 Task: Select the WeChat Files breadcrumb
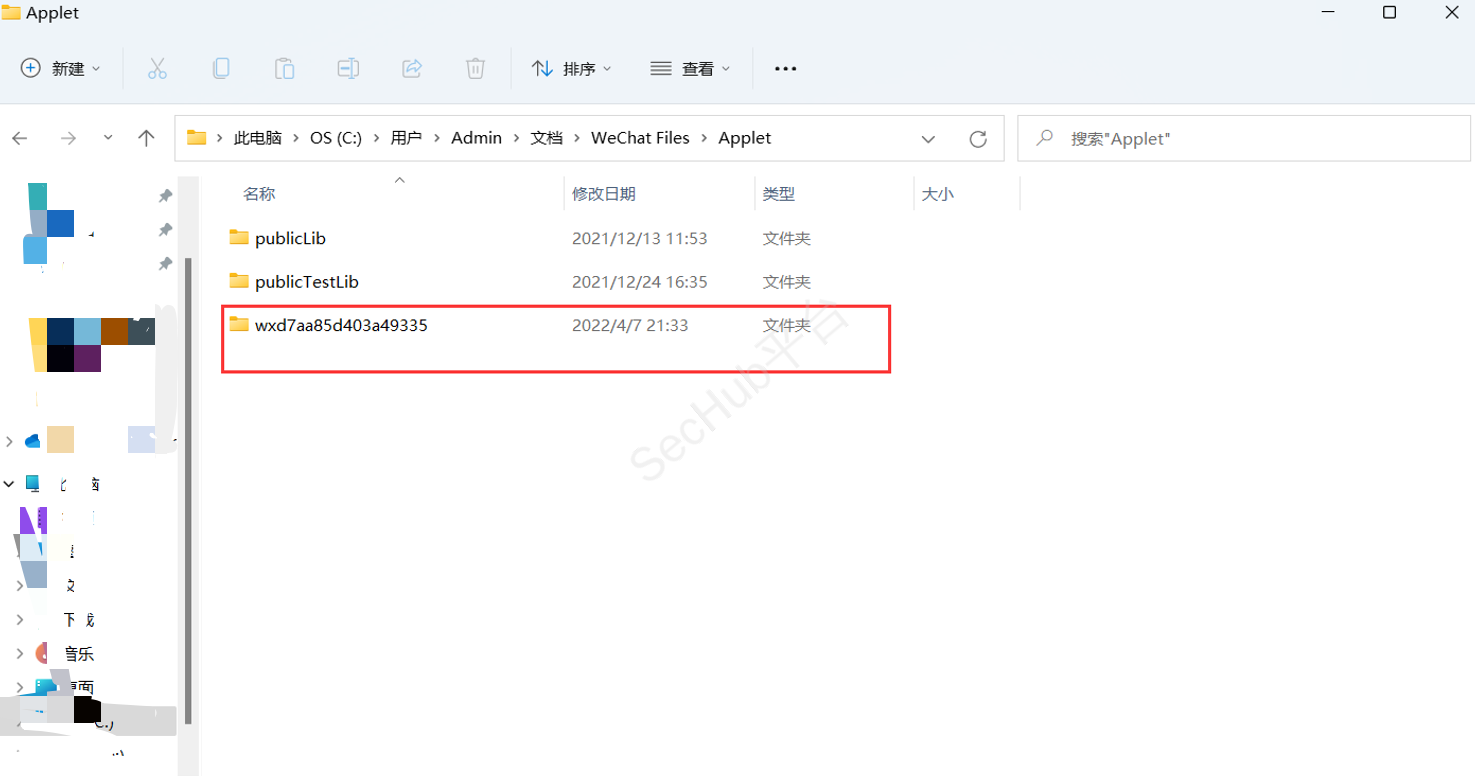[x=640, y=138]
